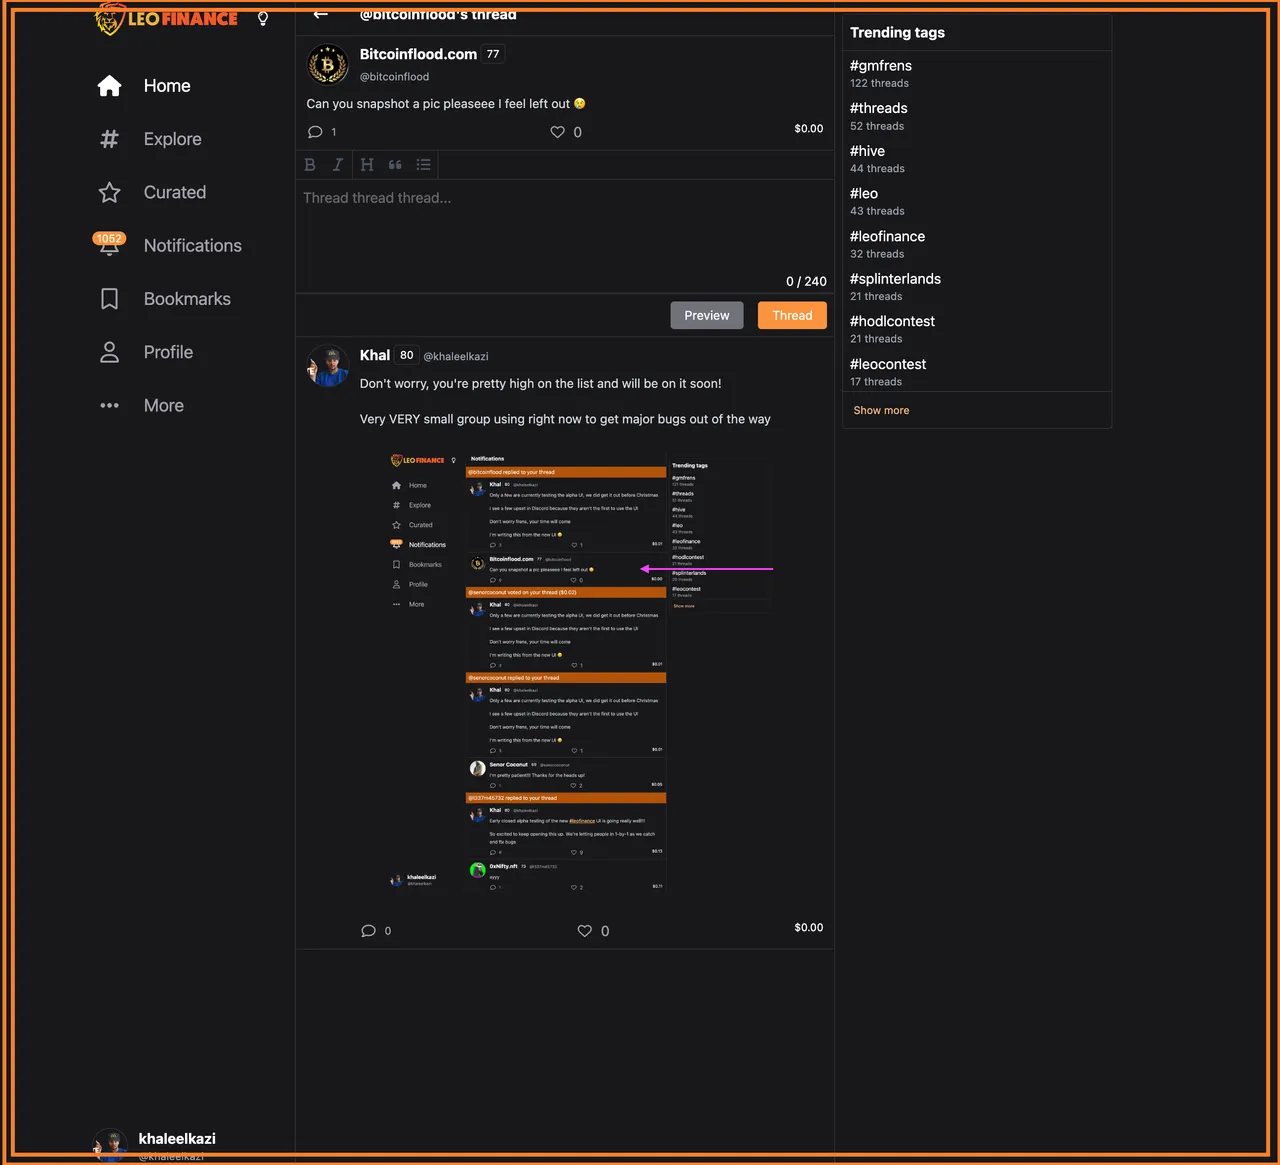Image resolution: width=1280 pixels, height=1165 pixels.
Task: Click the orange Thread button
Action: pyautogui.click(x=792, y=315)
